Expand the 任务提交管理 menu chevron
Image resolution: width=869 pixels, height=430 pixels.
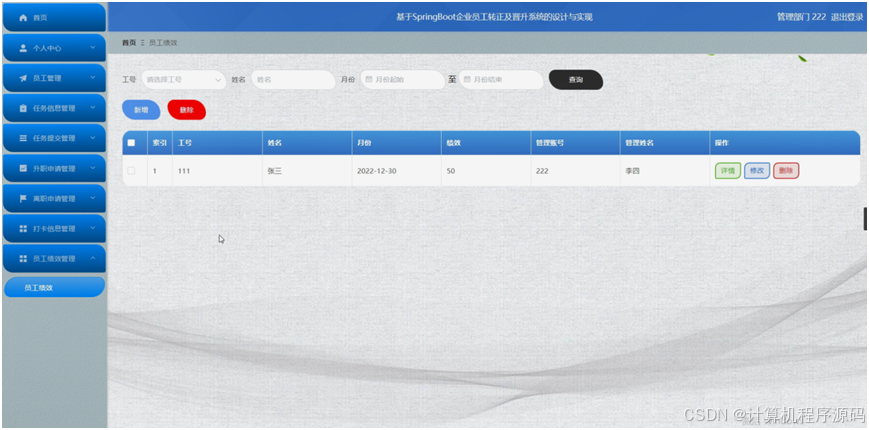tap(93, 139)
